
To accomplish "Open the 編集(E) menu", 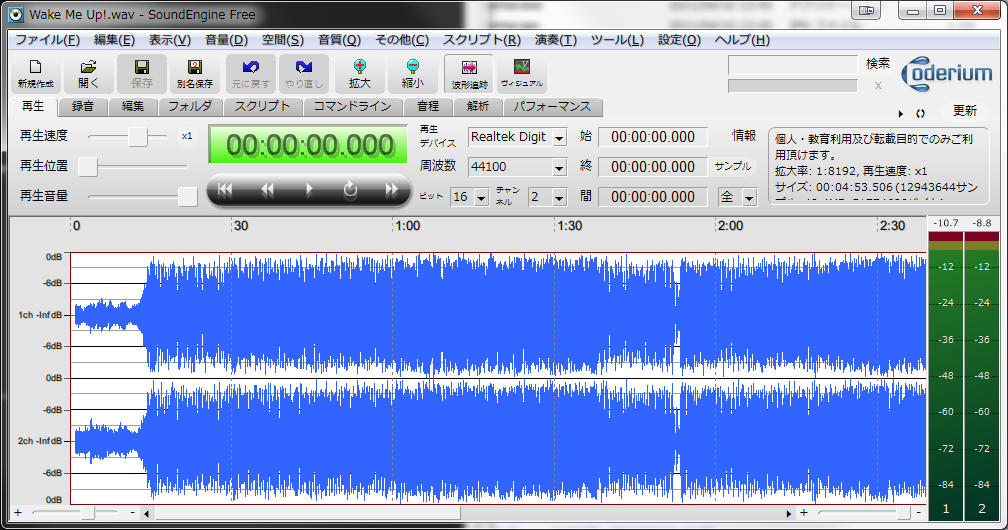I will 114,40.
